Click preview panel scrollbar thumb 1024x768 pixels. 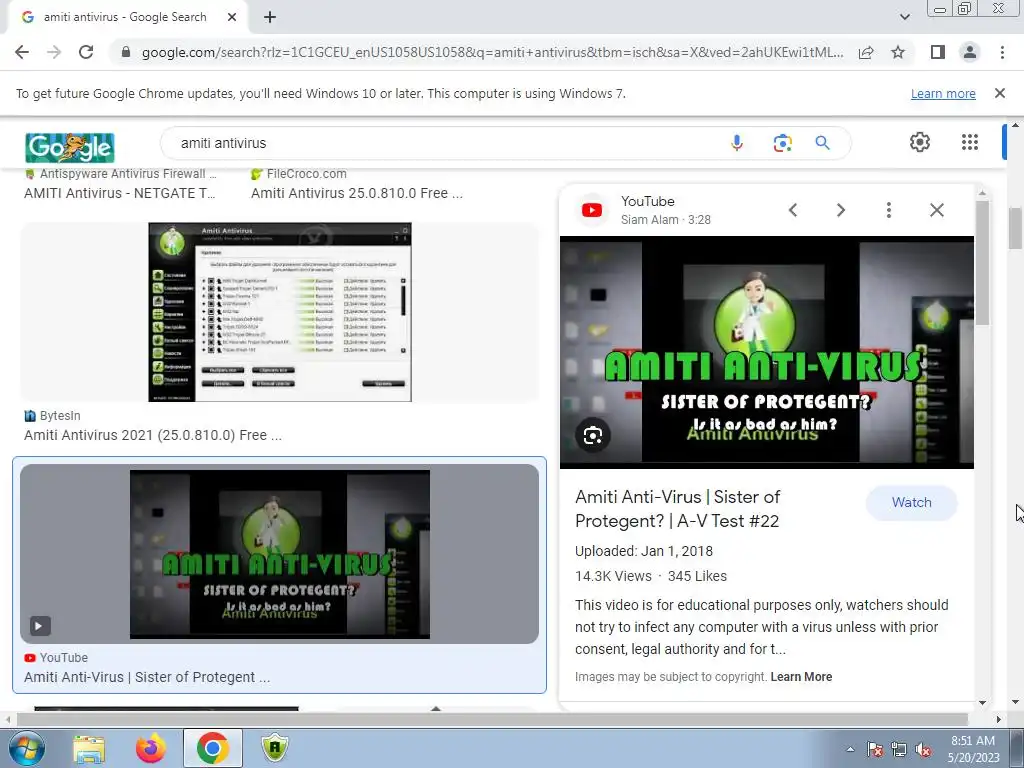(x=982, y=263)
